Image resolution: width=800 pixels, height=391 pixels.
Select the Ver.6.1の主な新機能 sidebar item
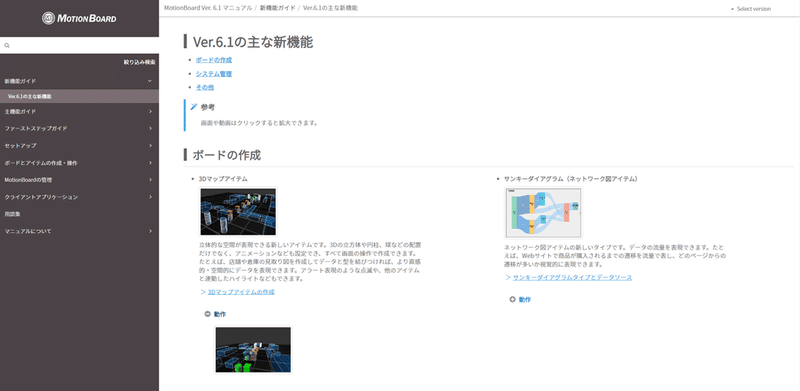[79, 96]
